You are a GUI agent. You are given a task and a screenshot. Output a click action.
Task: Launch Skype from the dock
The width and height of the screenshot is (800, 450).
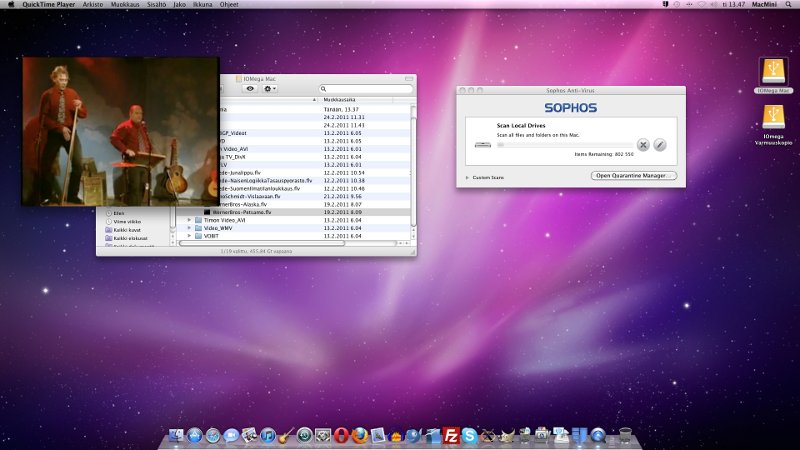click(x=469, y=435)
